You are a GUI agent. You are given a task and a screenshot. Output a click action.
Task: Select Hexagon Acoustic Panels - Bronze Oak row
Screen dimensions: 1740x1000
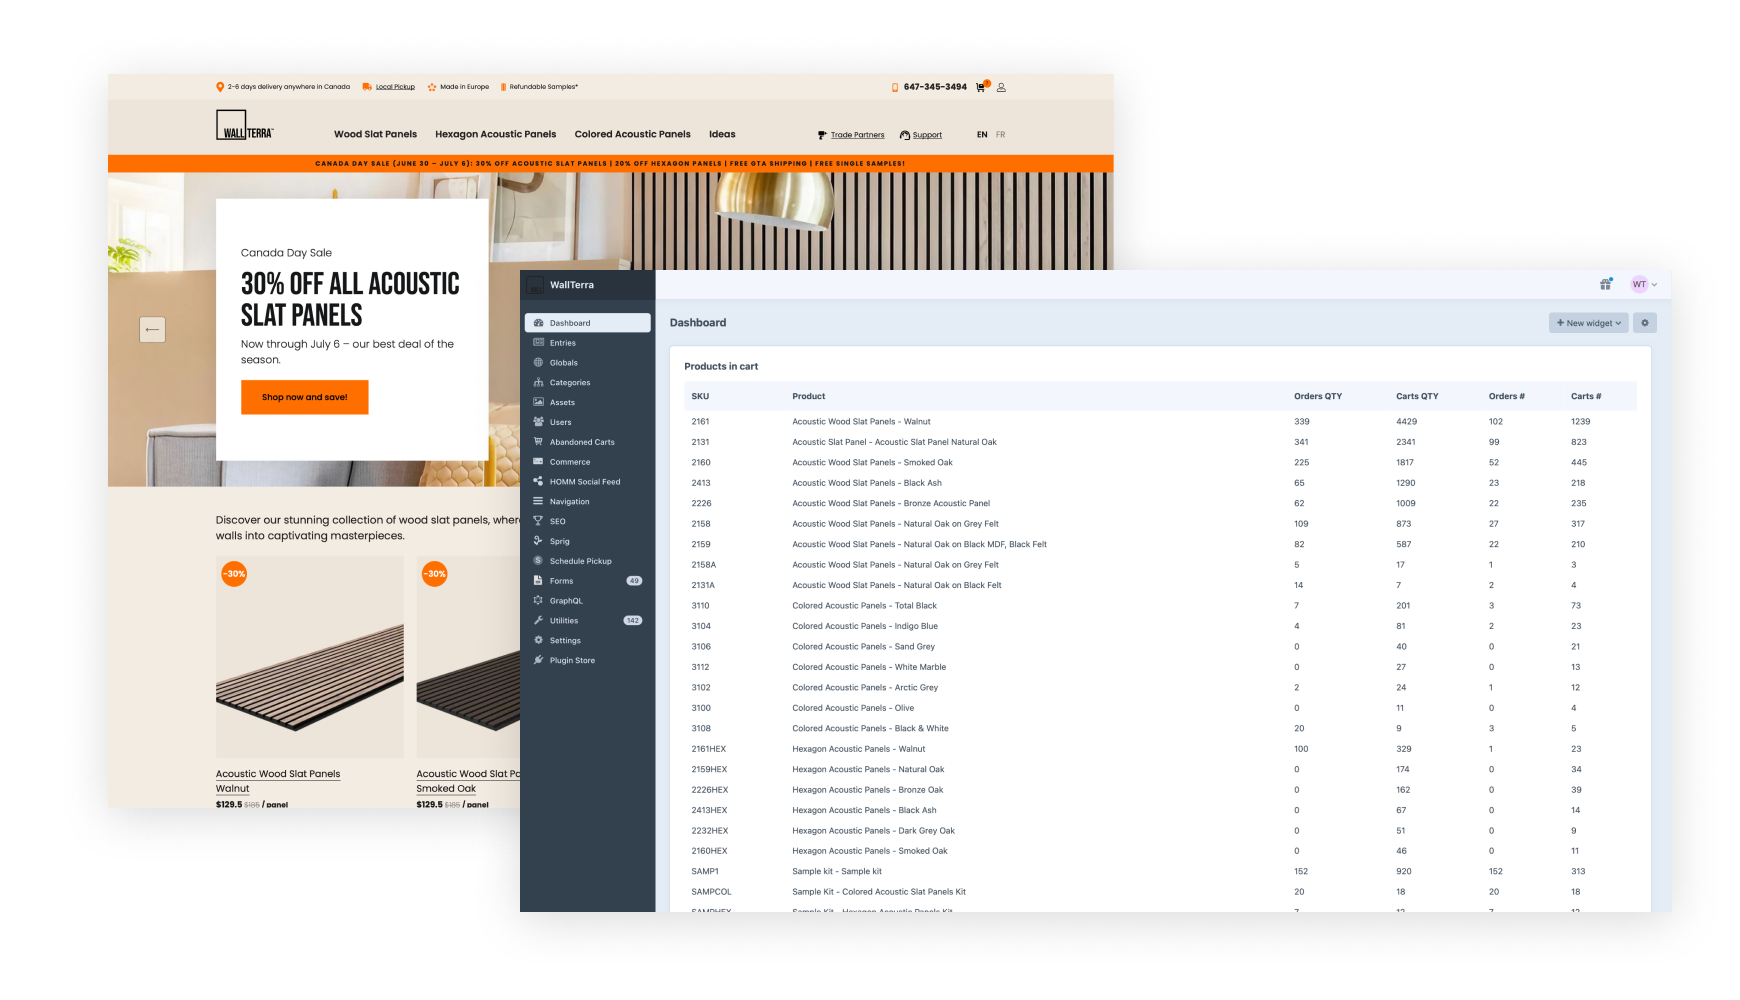[x=1160, y=790]
